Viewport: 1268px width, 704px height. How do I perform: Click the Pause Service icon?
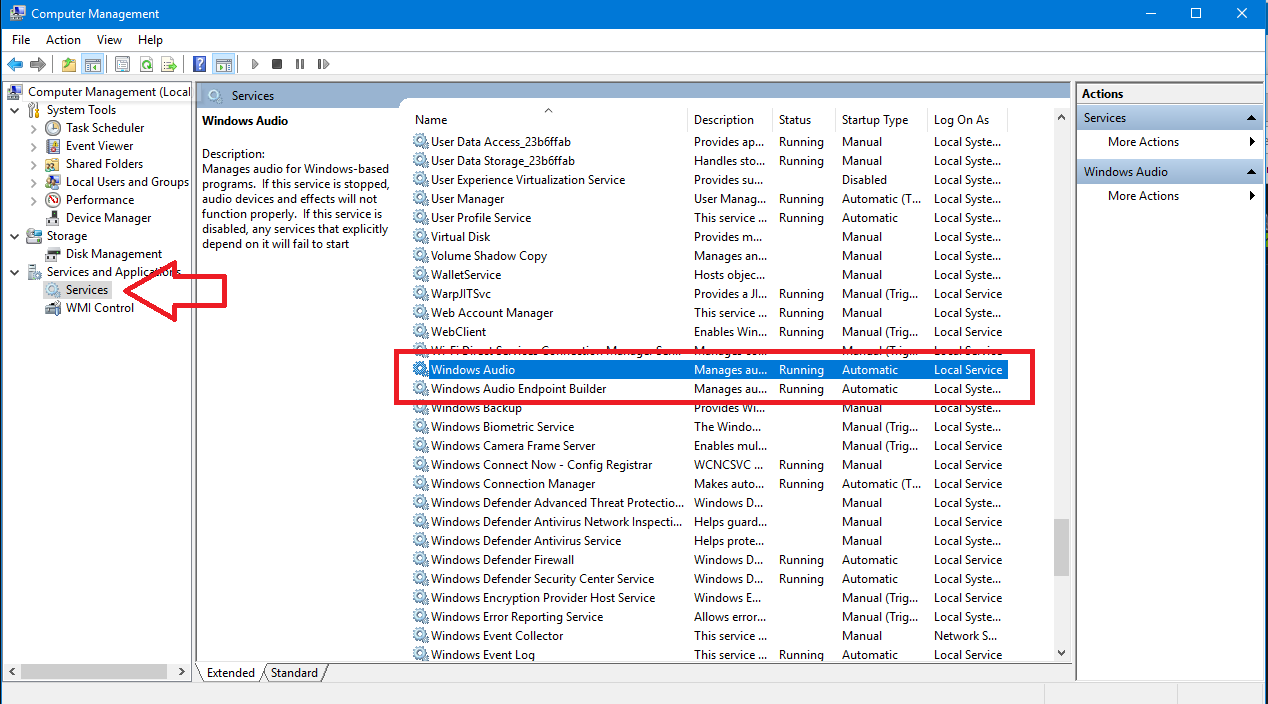click(300, 64)
